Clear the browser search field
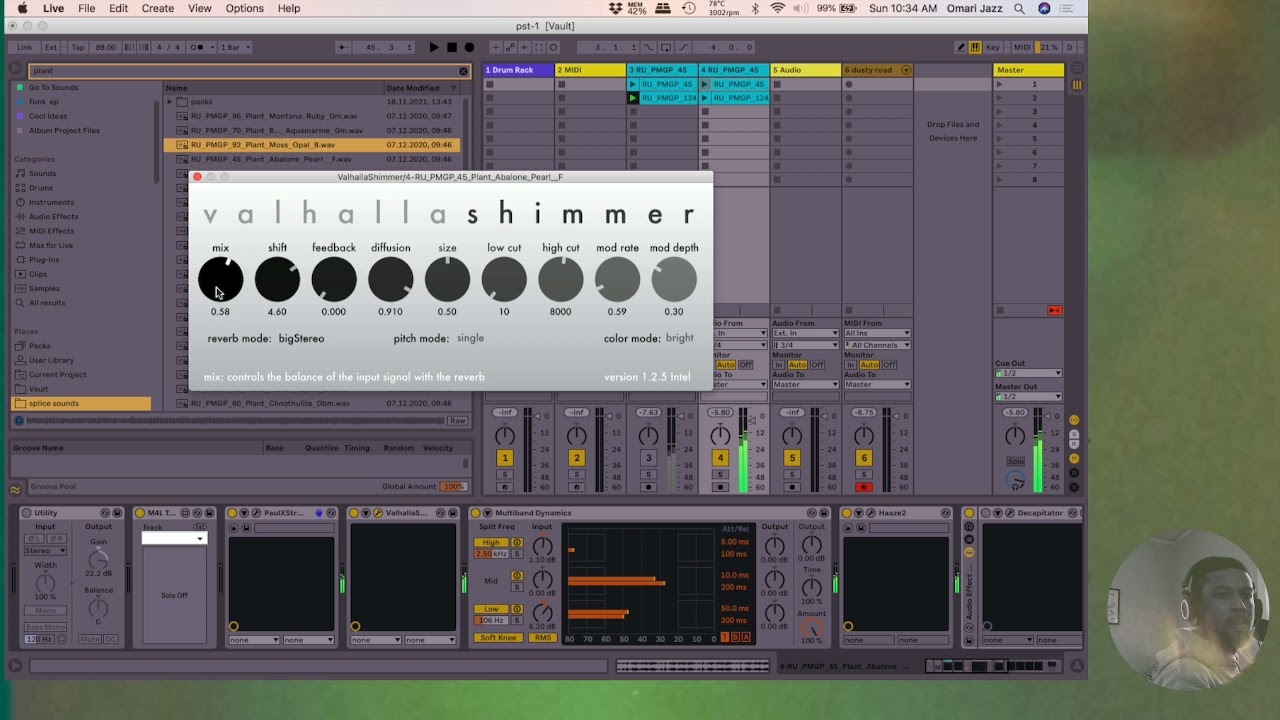 tap(463, 71)
